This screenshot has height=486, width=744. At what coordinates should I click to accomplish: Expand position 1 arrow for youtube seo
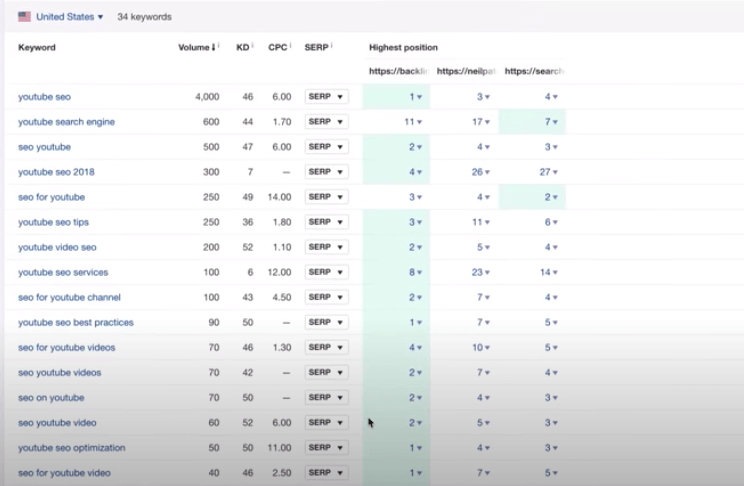pyautogui.click(x=419, y=97)
